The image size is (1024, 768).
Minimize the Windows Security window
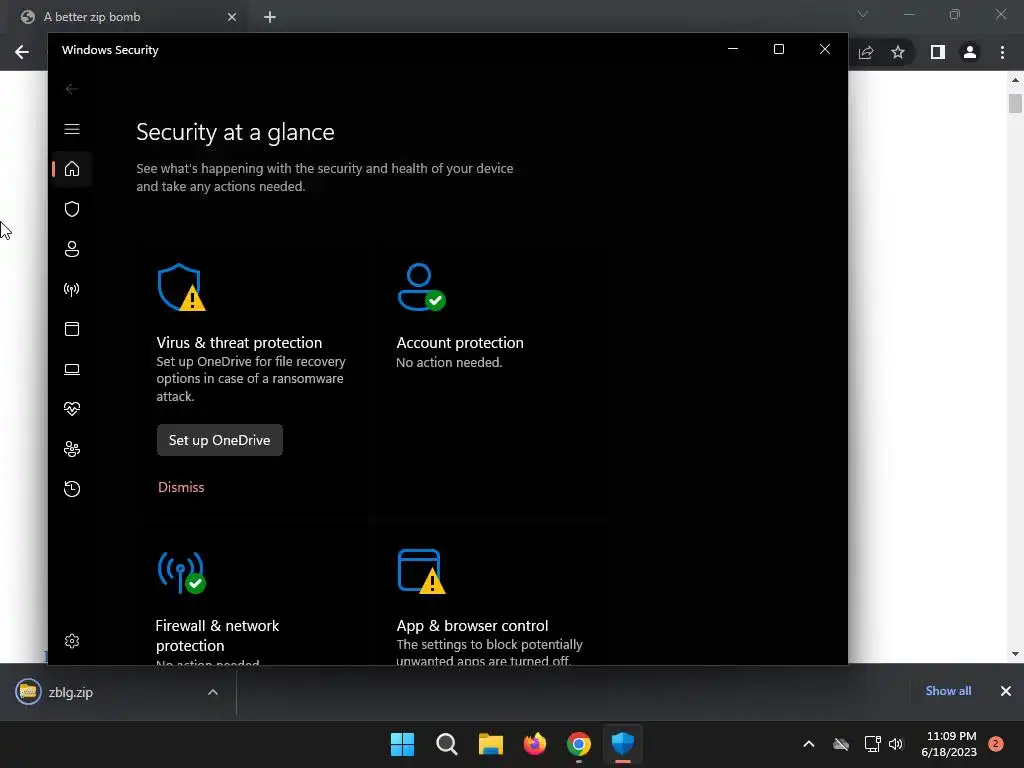(733, 50)
